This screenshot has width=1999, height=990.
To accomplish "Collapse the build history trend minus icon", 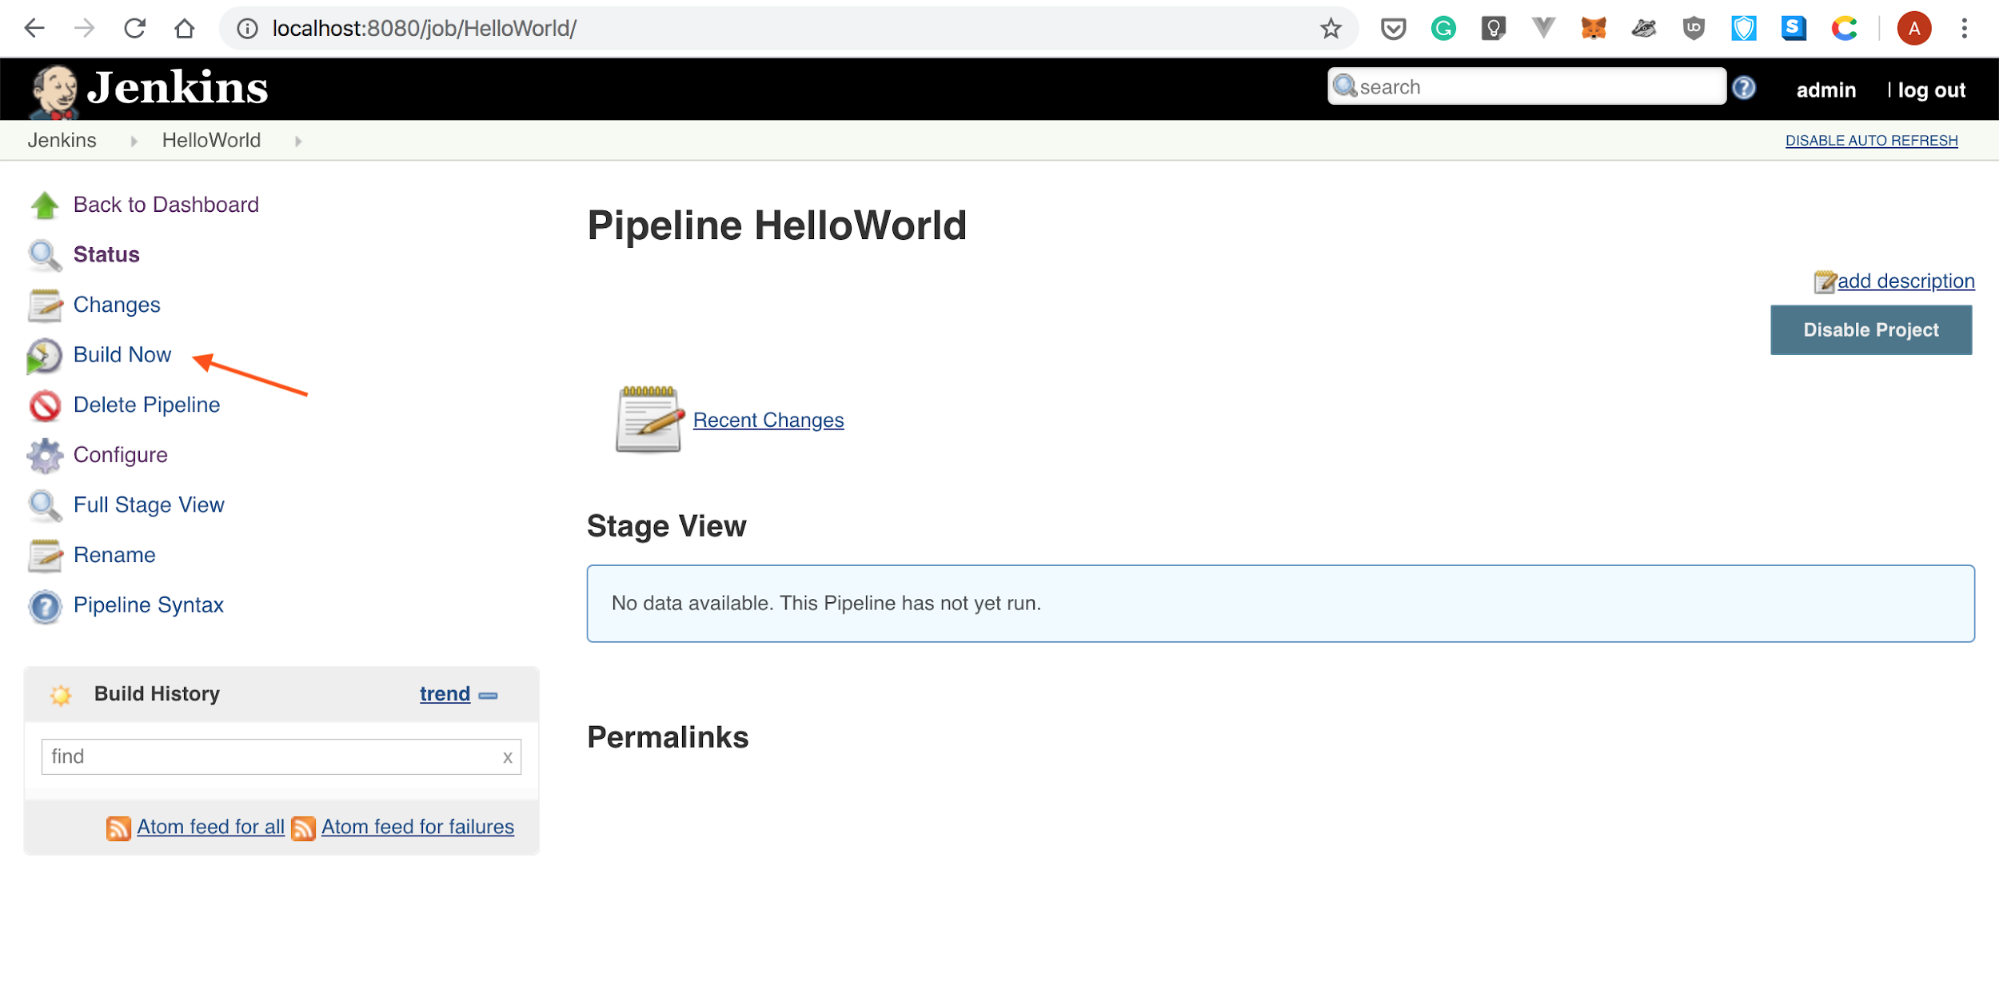I will pyautogui.click(x=488, y=696).
